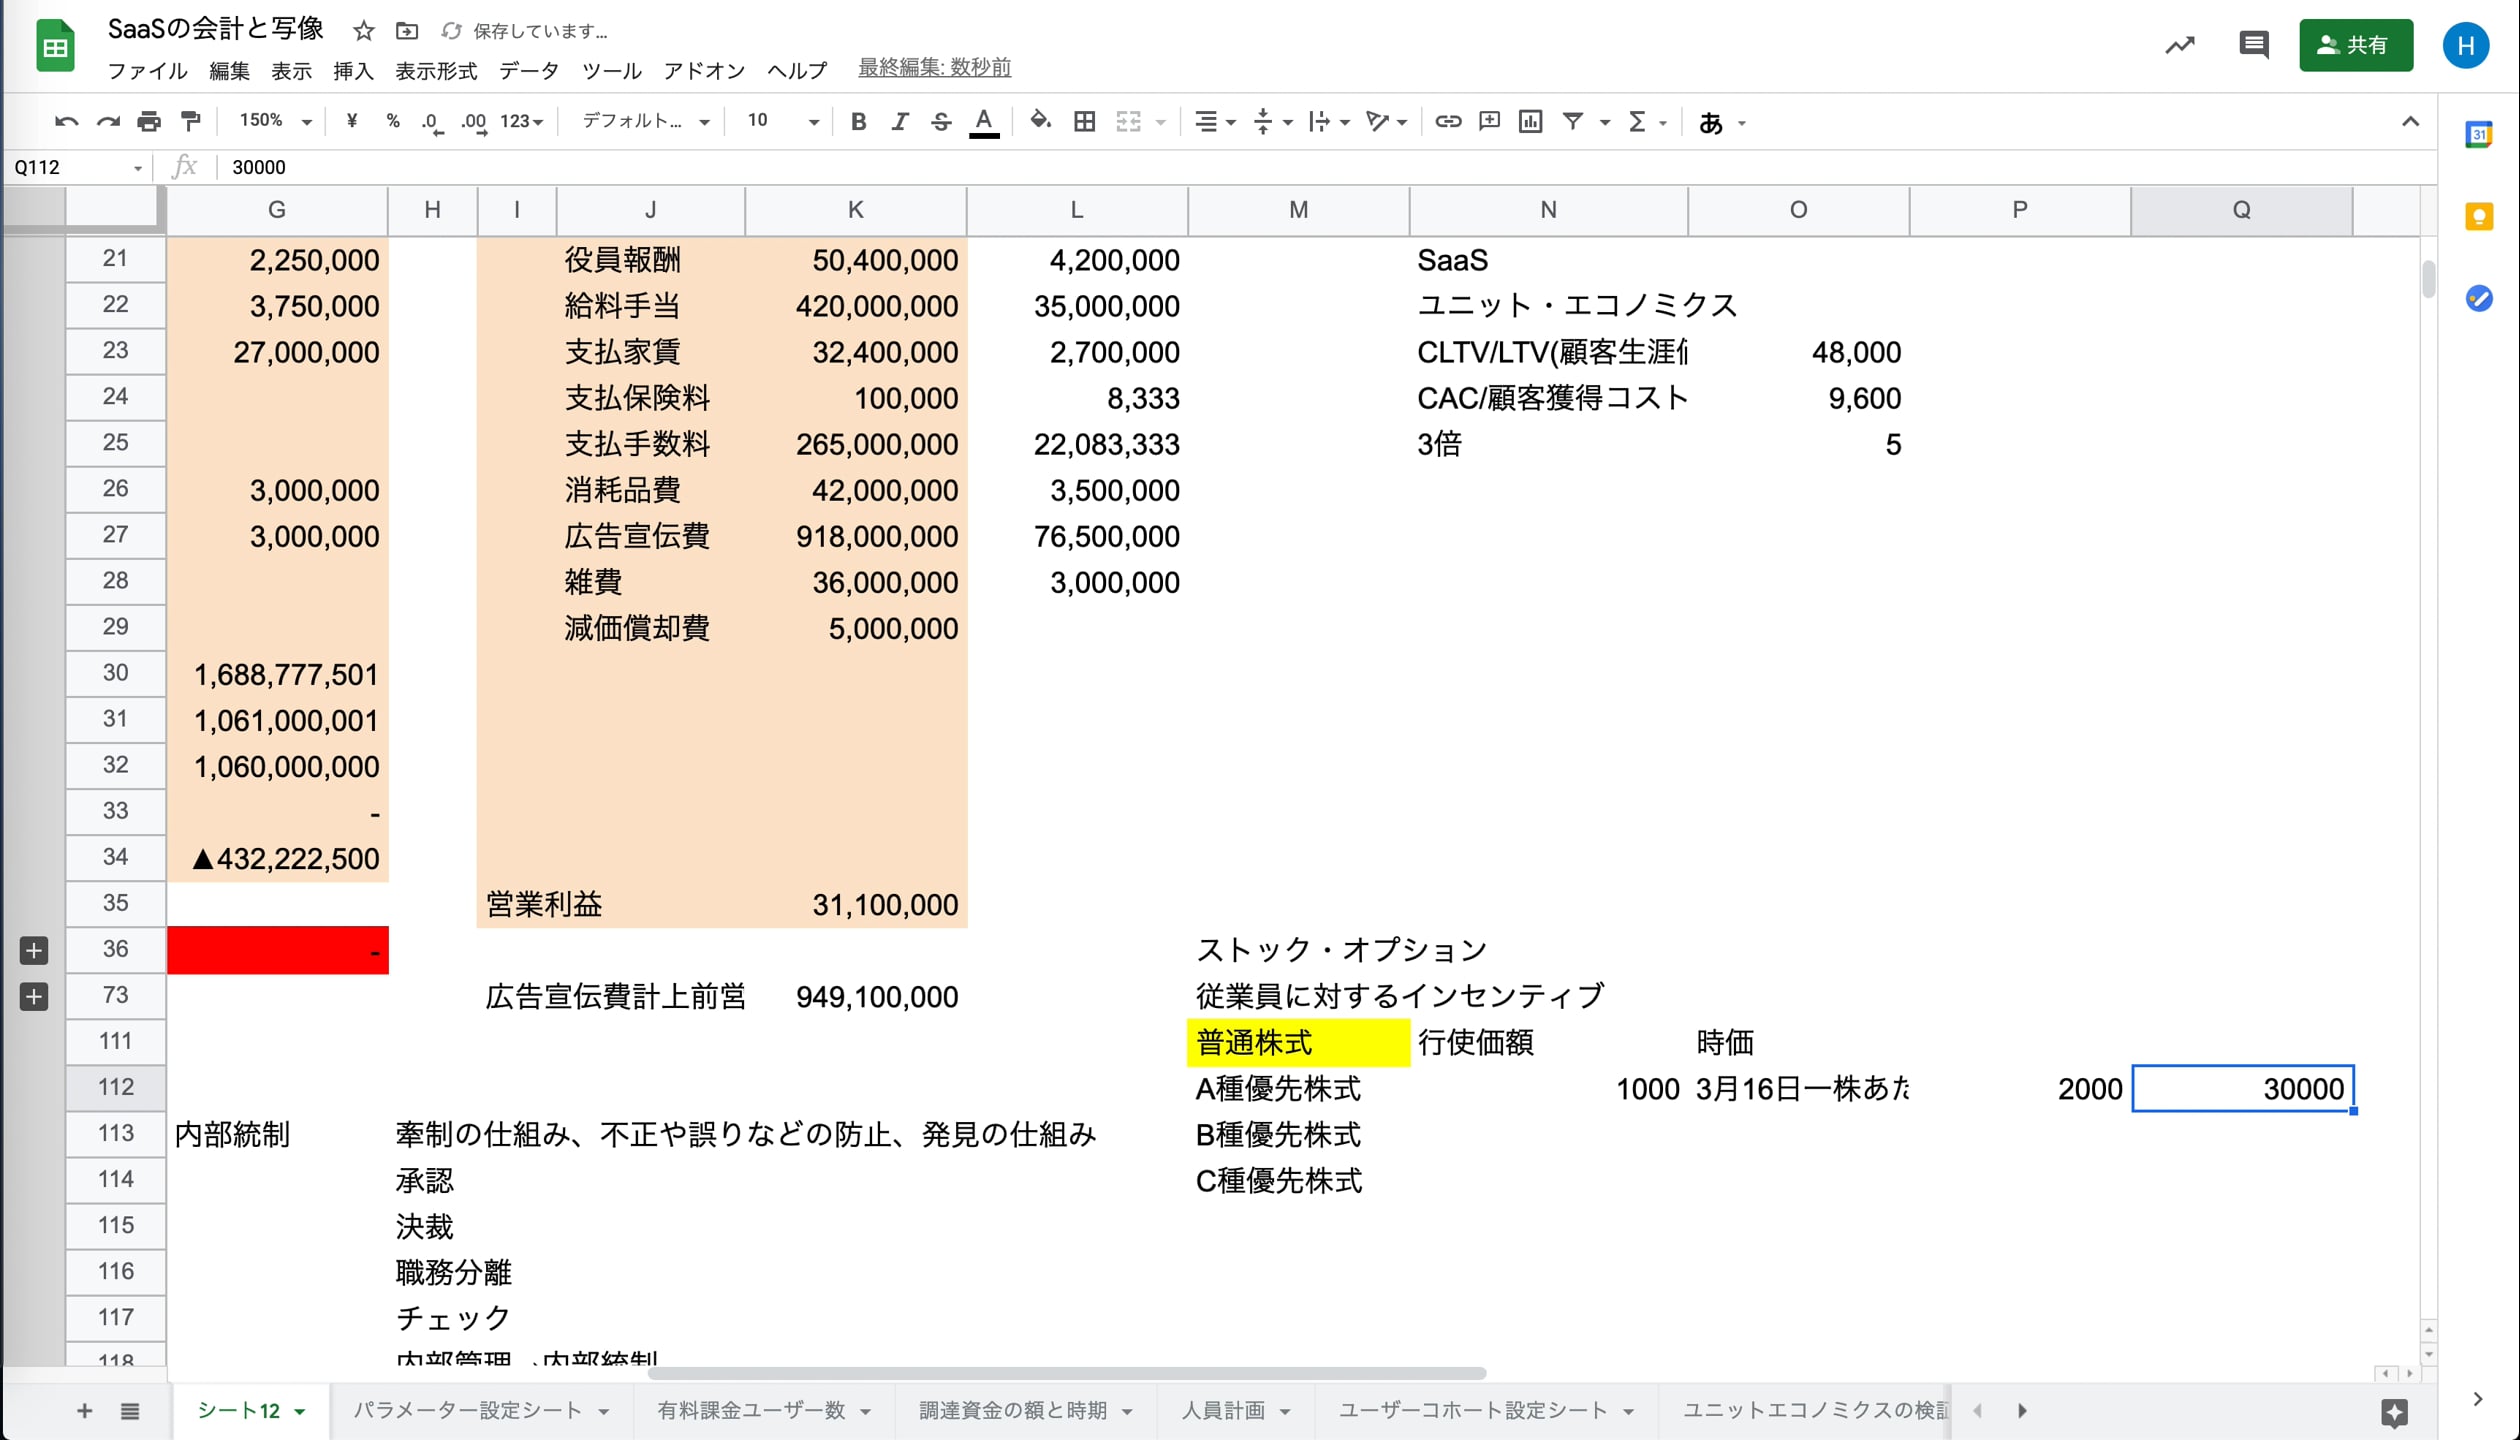Image resolution: width=2520 pixels, height=1440 pixels.
Task: Open revision history via 最終編集 link
Action: 933,68
